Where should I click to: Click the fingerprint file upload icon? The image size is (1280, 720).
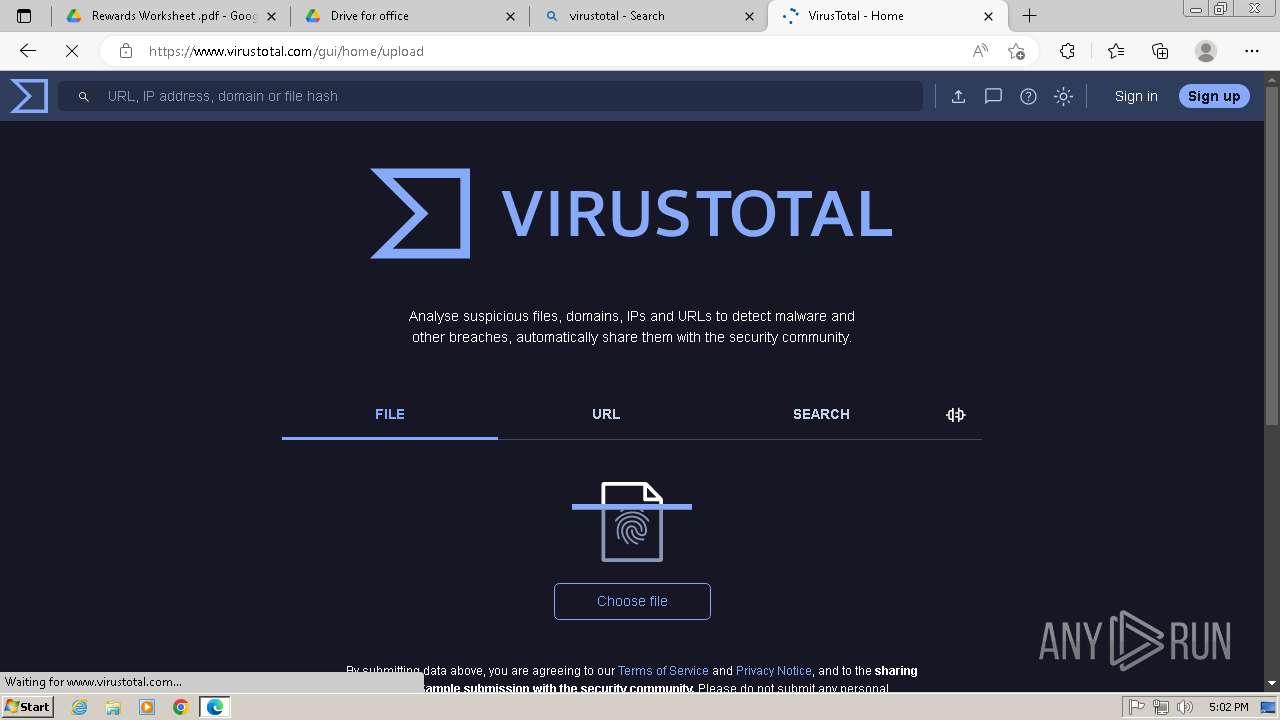[x=632, y=522]
